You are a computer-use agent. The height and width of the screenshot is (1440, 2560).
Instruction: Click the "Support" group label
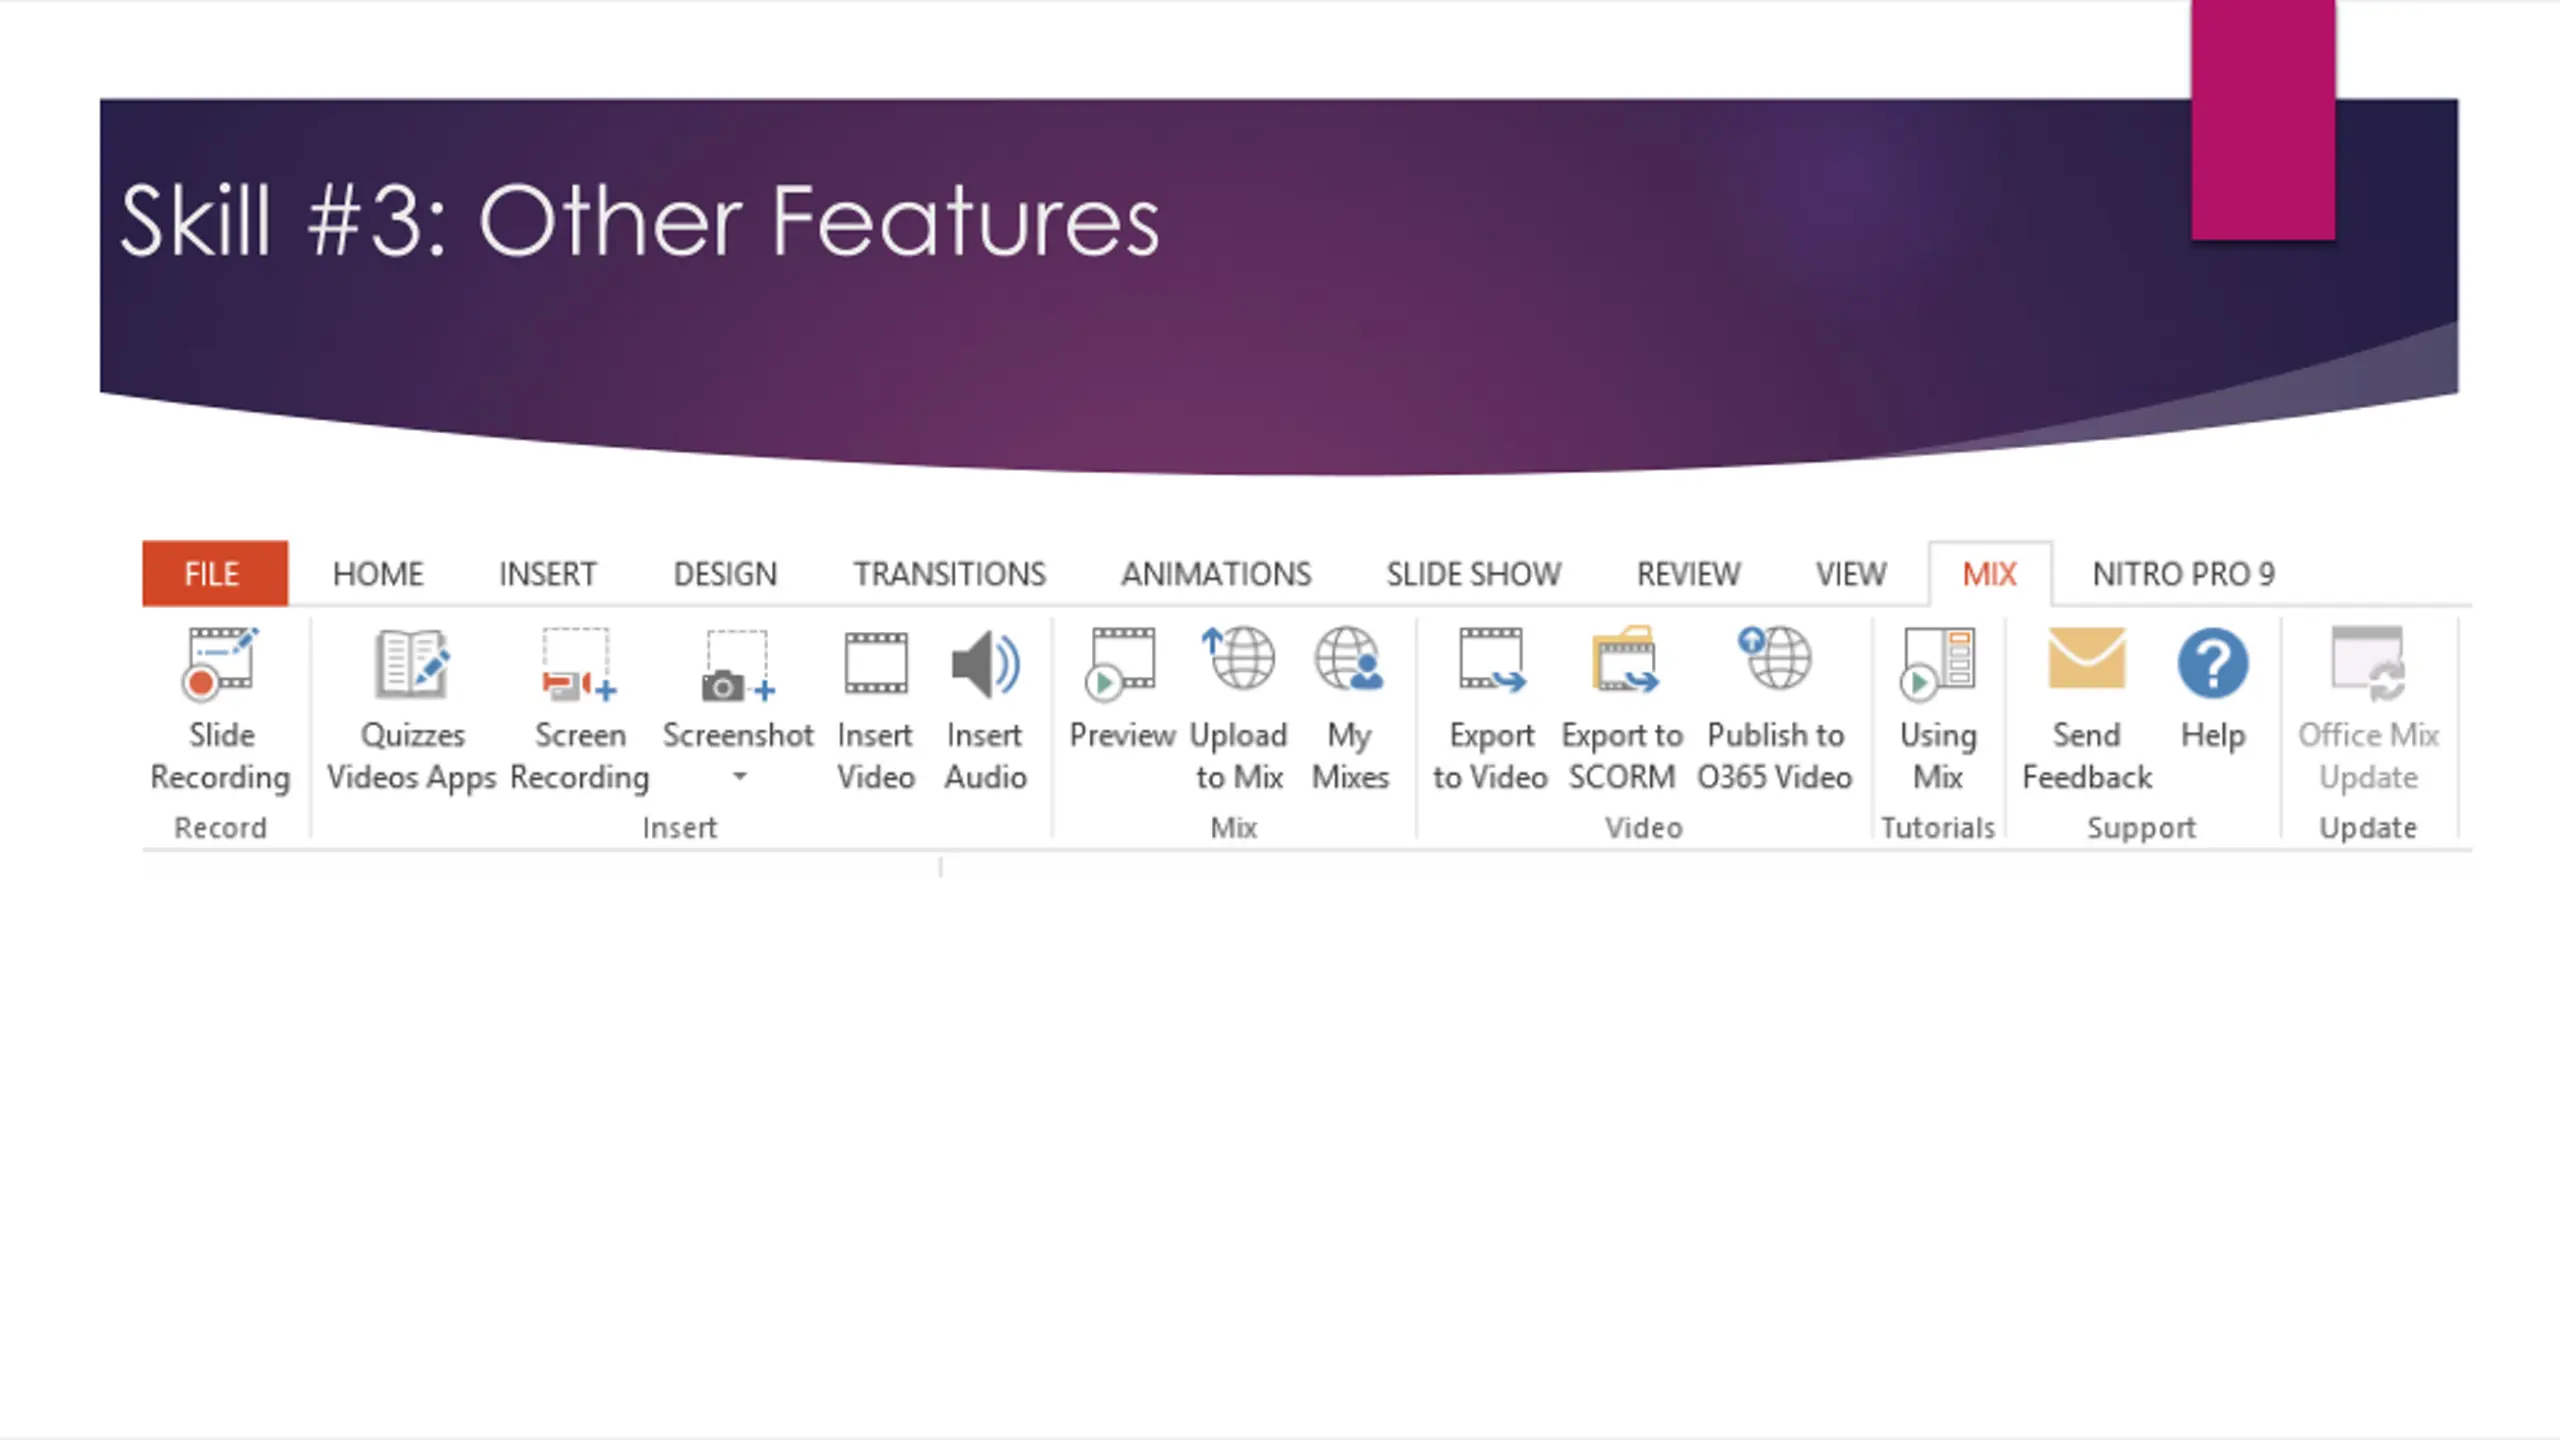click(x=2141, y=828)
